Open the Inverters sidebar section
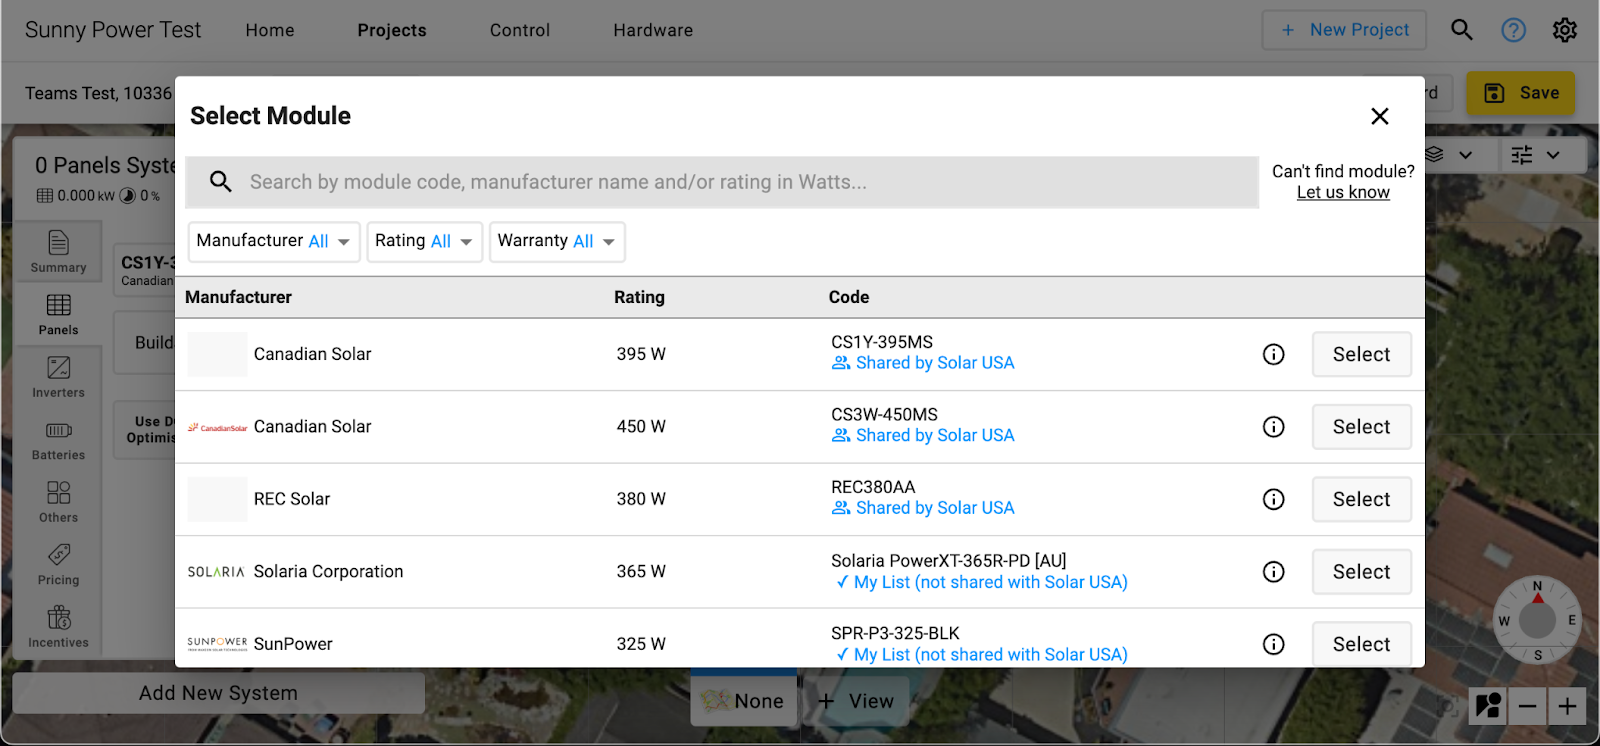This screenshot has height=746, width=1600. [59, 378]
